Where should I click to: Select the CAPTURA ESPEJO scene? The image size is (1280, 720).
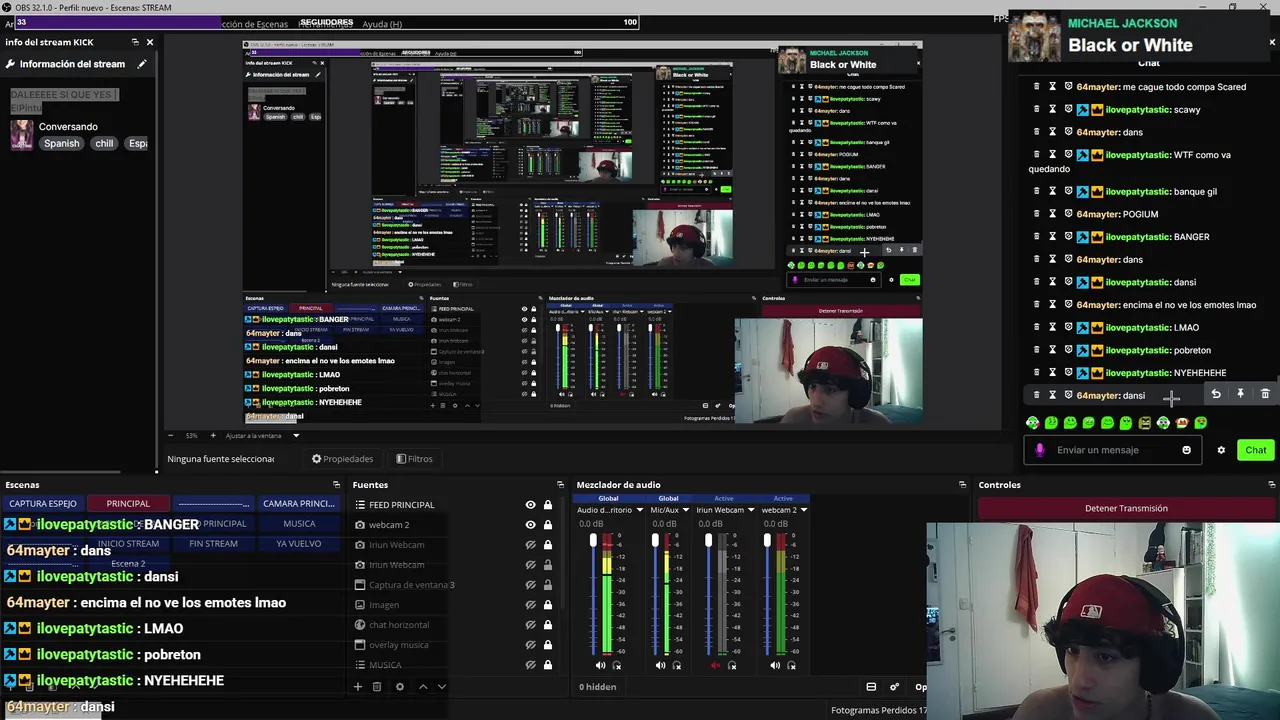pyautogui.click(x=43, y=504)
